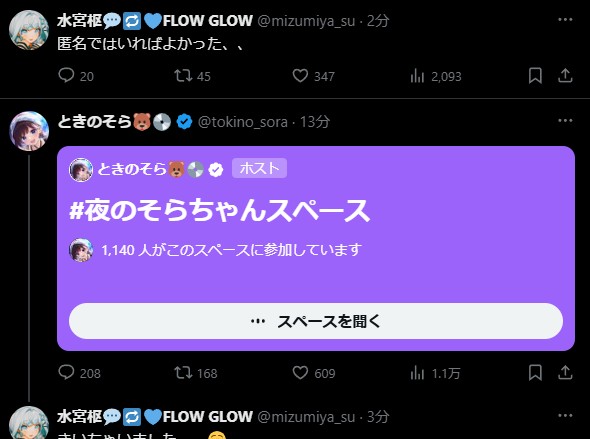Open the @mizumiya_su handle on top post
The image size is (590, 439).
(306, 21)
